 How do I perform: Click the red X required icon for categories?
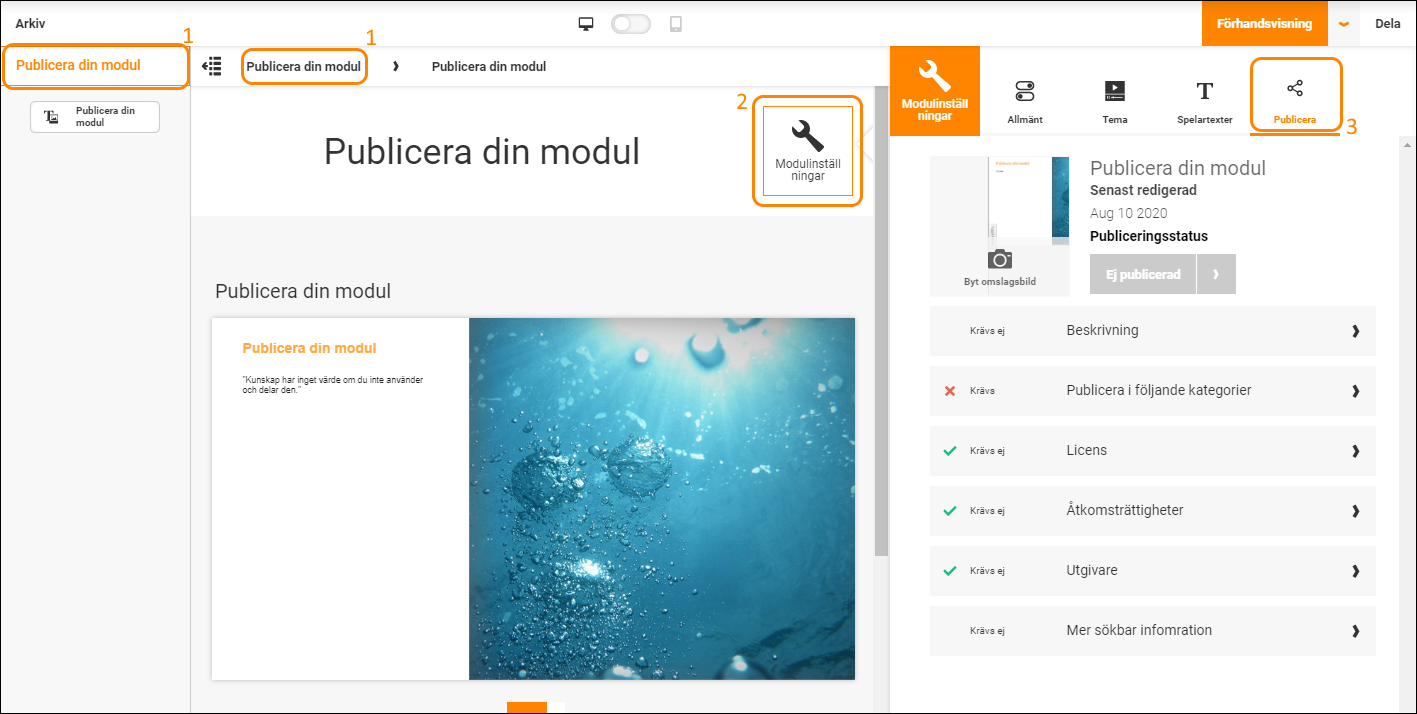950,391
